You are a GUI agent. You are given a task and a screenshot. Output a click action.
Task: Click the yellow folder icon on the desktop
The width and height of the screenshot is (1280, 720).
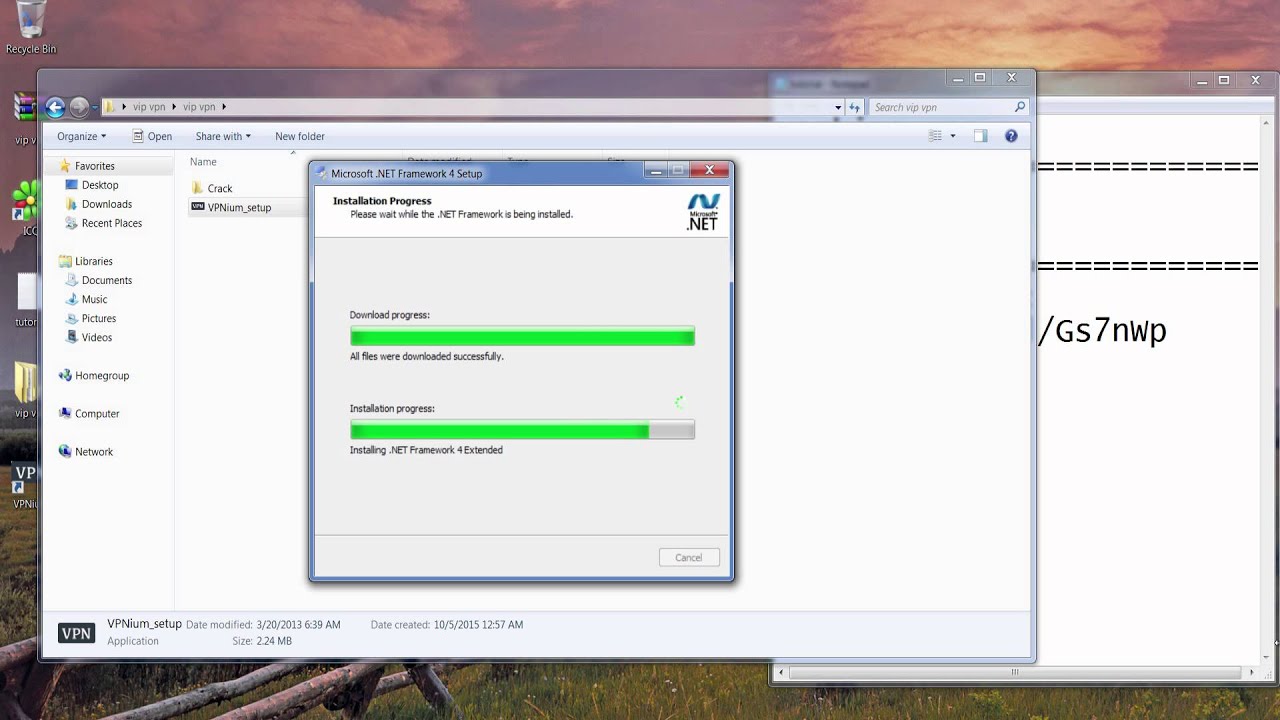point(25,383)
